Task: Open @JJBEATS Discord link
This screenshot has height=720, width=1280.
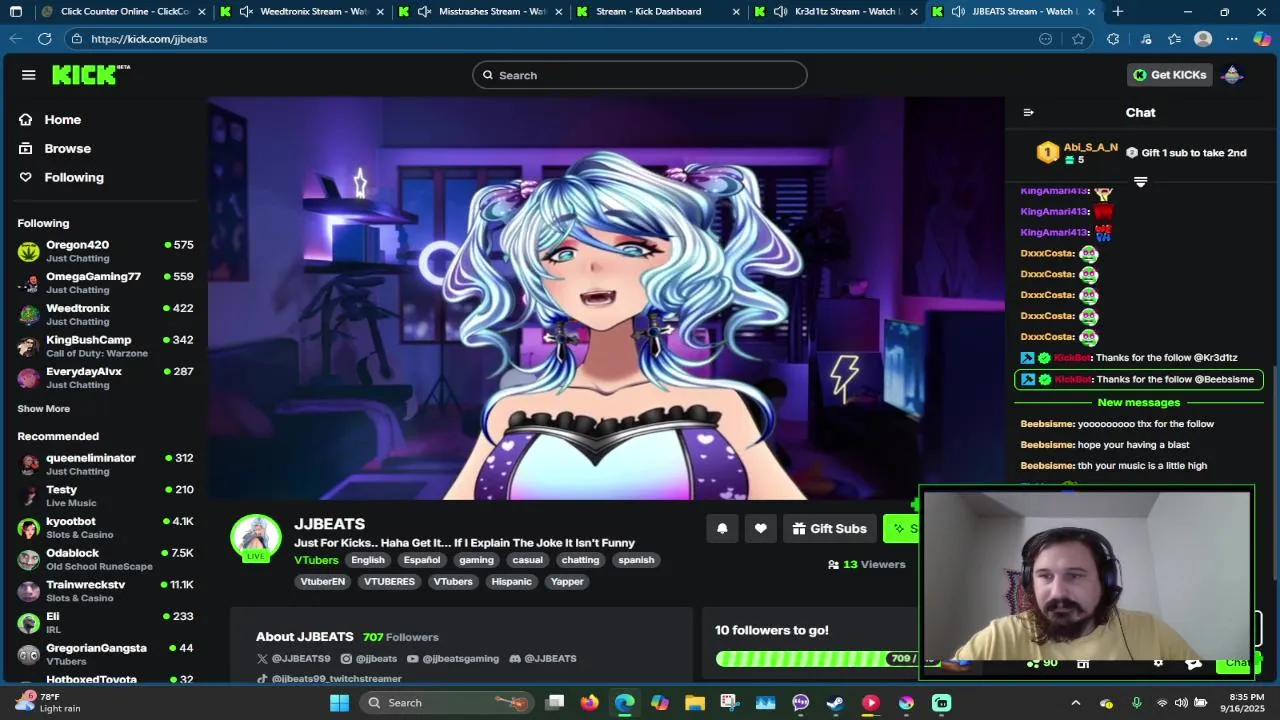Action: coord(543,659)
